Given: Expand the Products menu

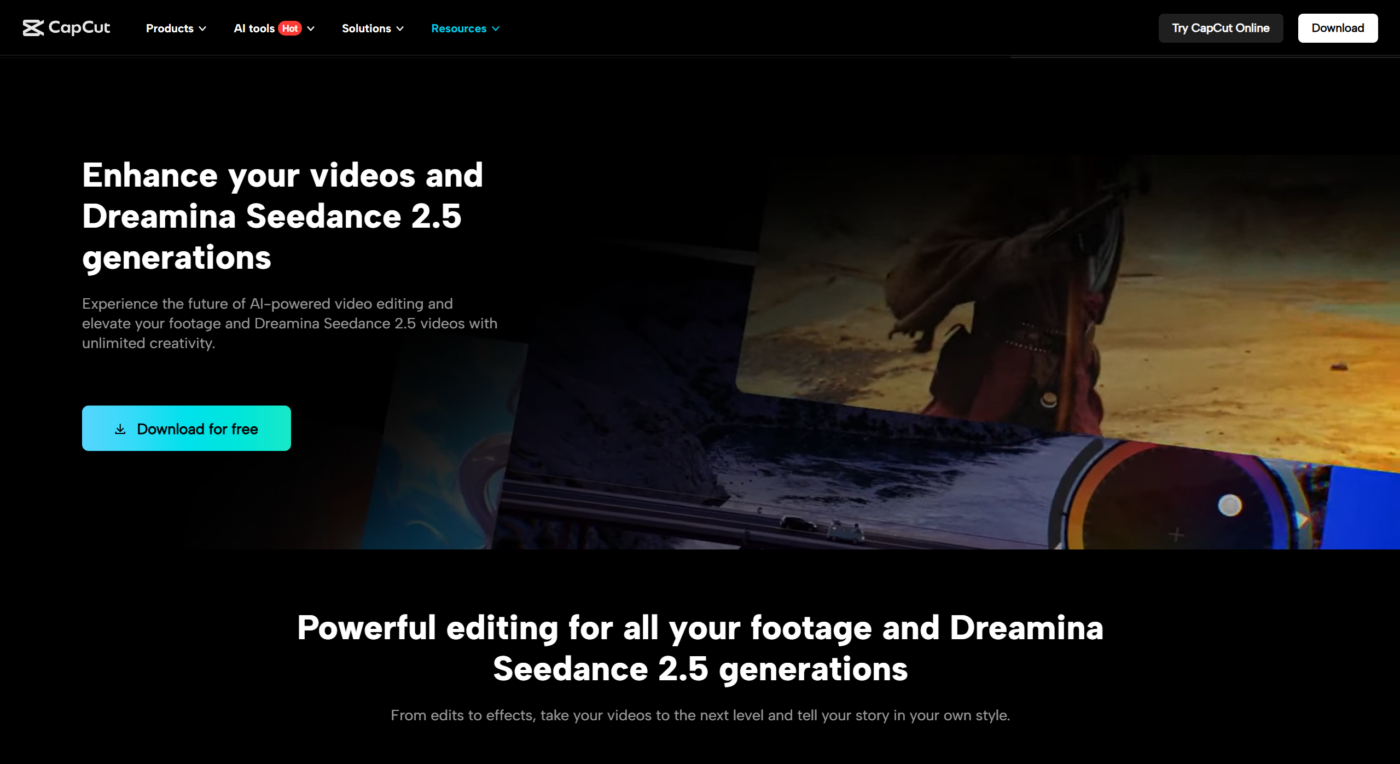Looking at the screenshot, I should pos(176,28).
